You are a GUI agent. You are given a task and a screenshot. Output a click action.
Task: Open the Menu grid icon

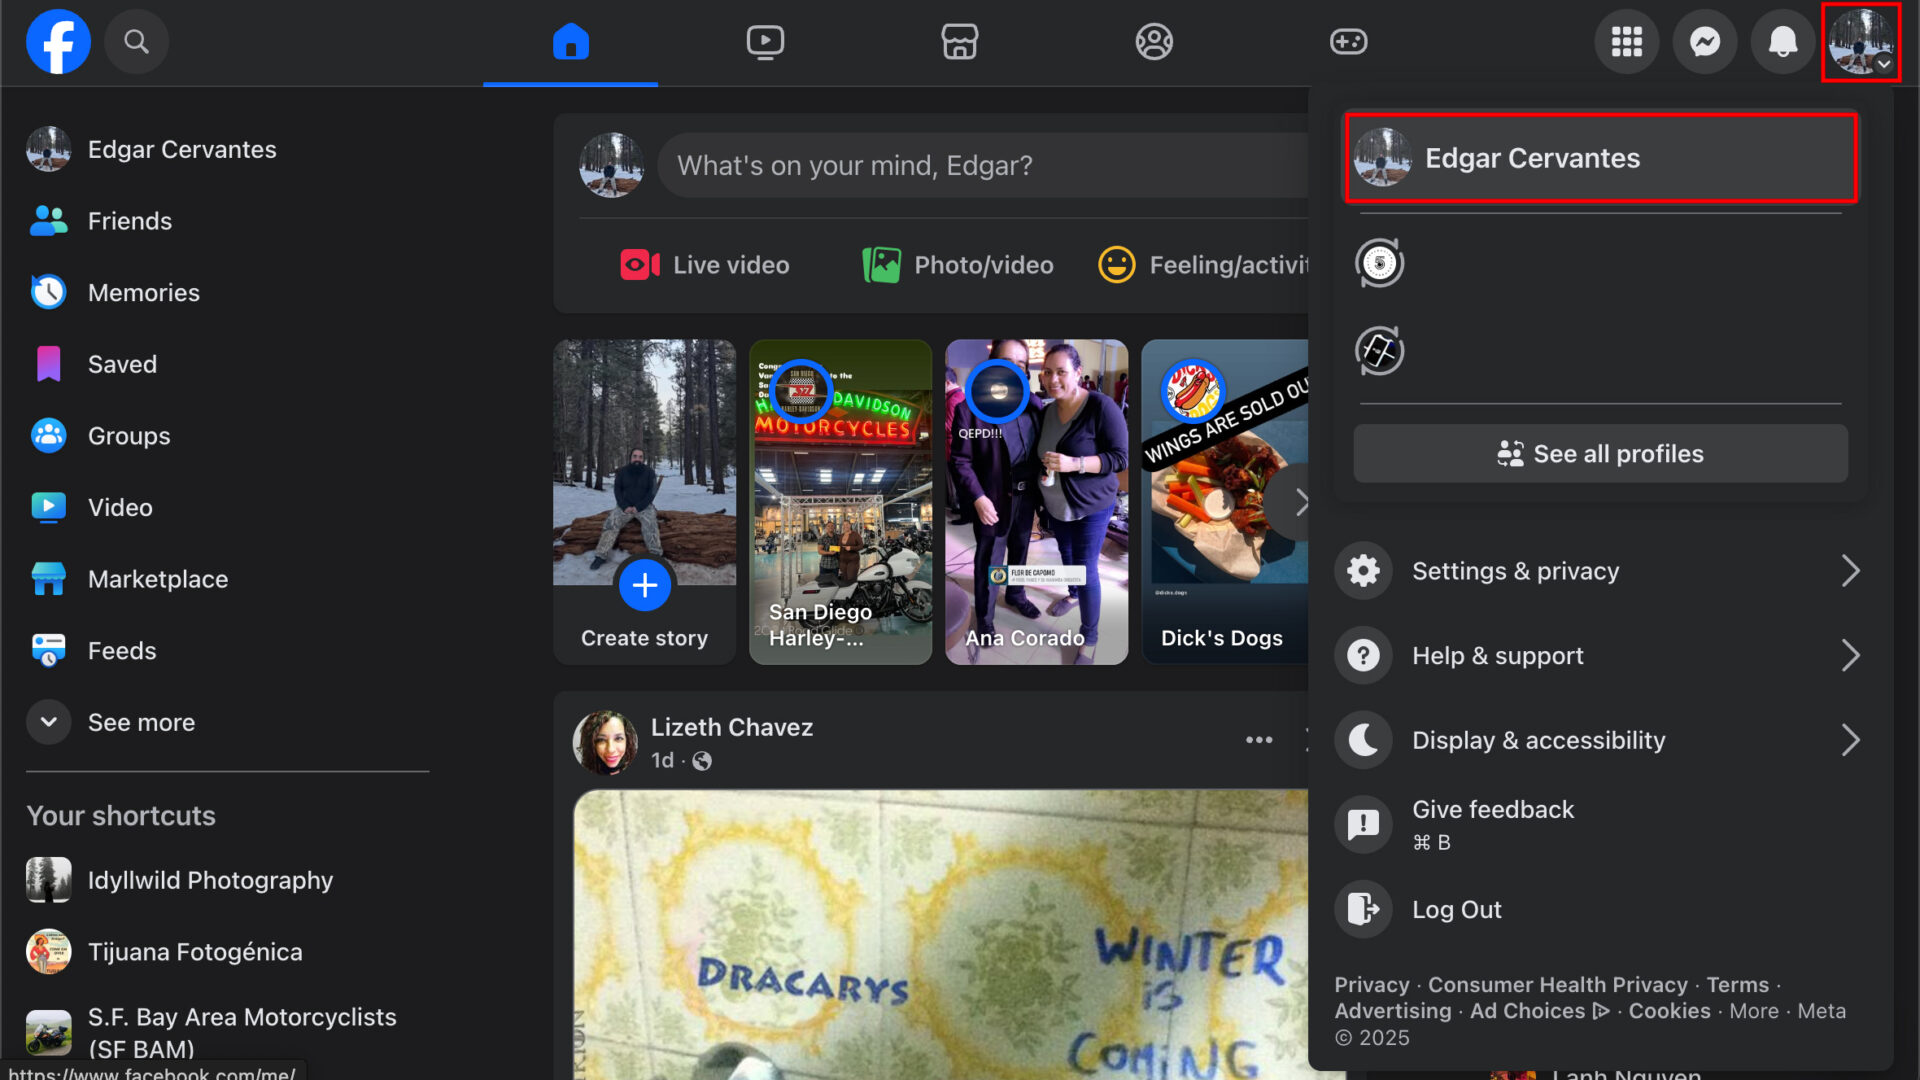point(1626,42)
